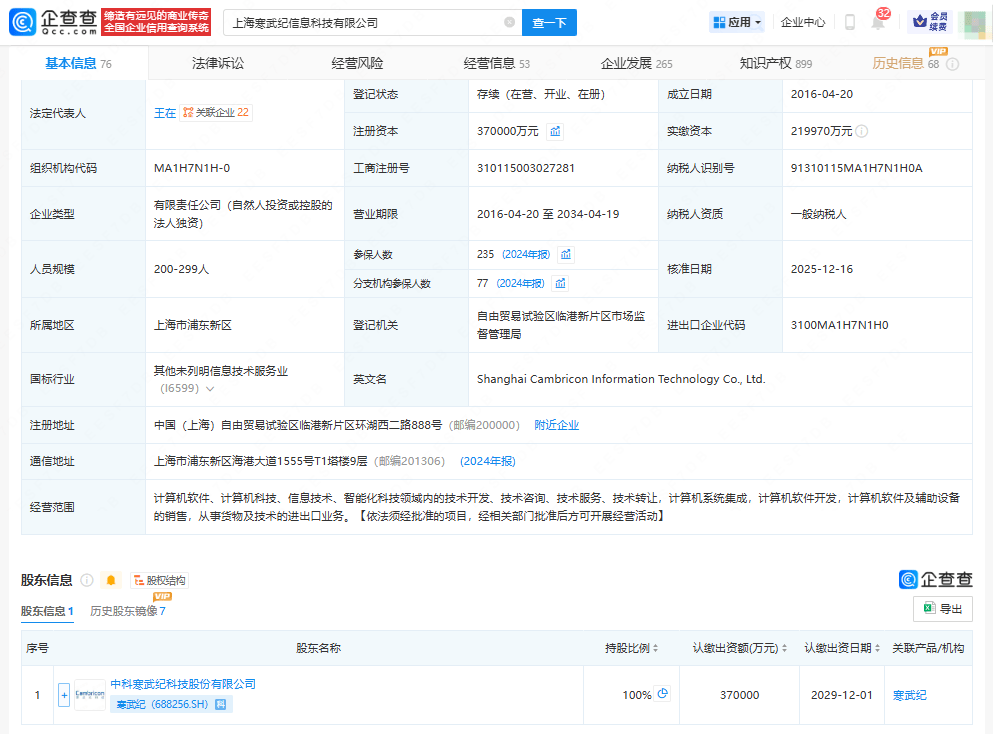This screenshot has height=734, width=993.
Task: Click the 查一下 search button
Action: pos(549,22)
